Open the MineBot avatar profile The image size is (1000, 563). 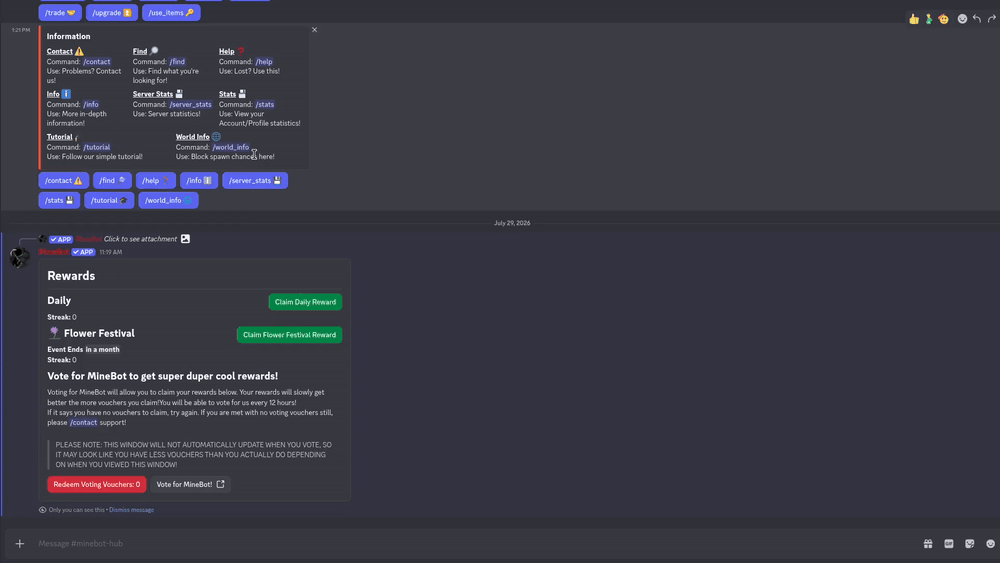pos(19,258)
